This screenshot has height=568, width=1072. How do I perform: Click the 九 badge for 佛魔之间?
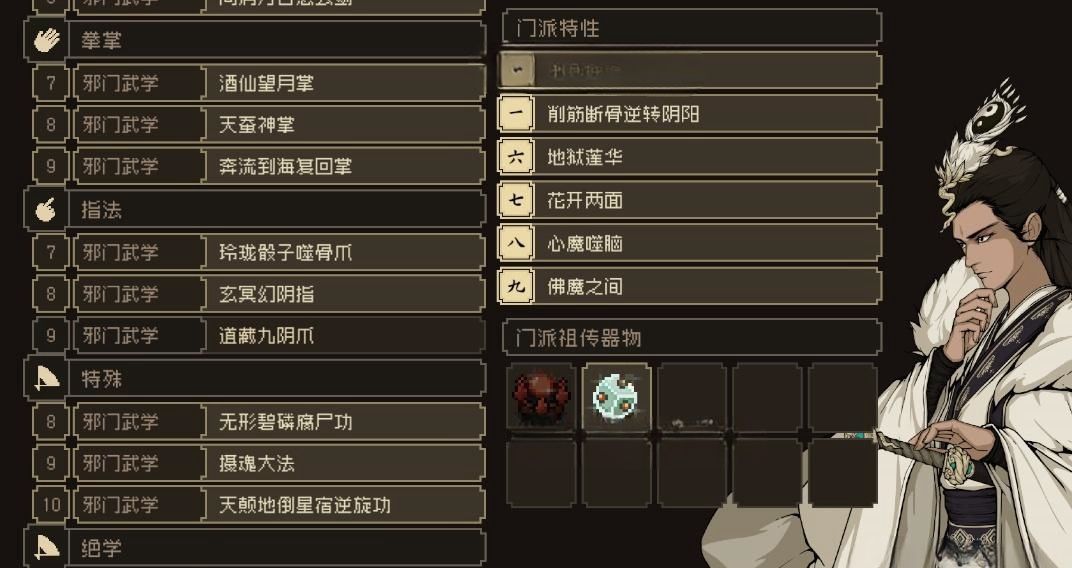(x=516, y=286)
